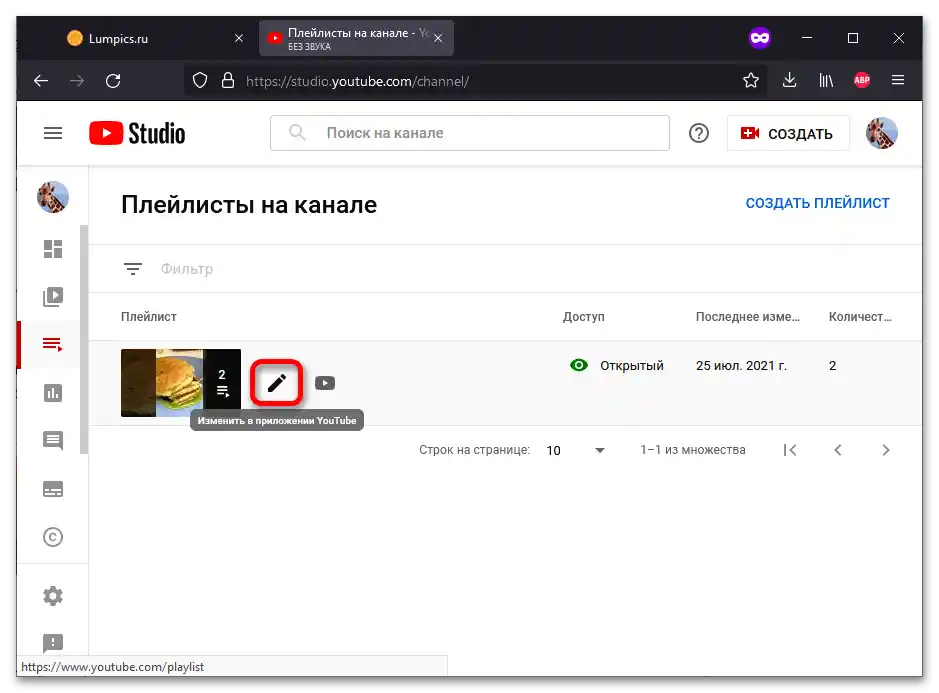The image size is (939, 693).
Task: Click the 1–1 из множества text
Action: (x=693, y=450)
